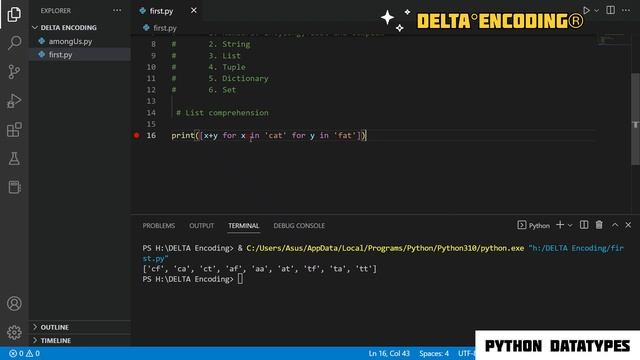Maximize panel with up chevron
Screen dimensions: 640x360
pyautogui.click(x=615, y=225)
